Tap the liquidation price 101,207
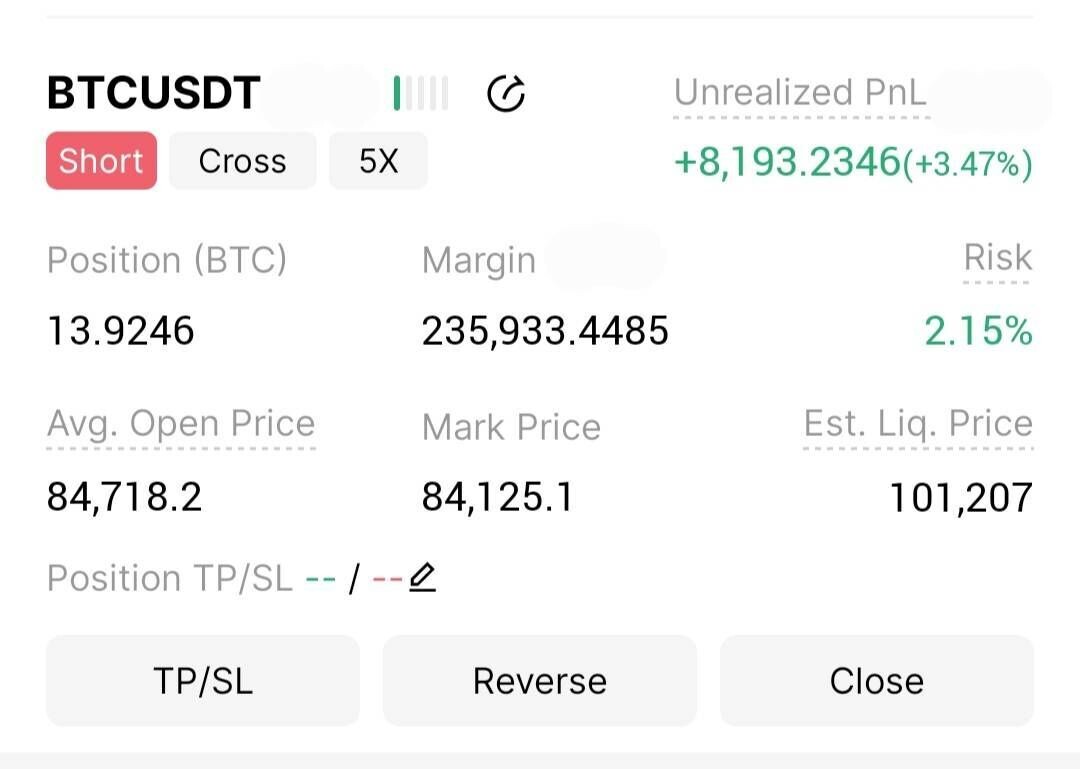The height and width of the screenshot is (769, 1080). point(960,496)
